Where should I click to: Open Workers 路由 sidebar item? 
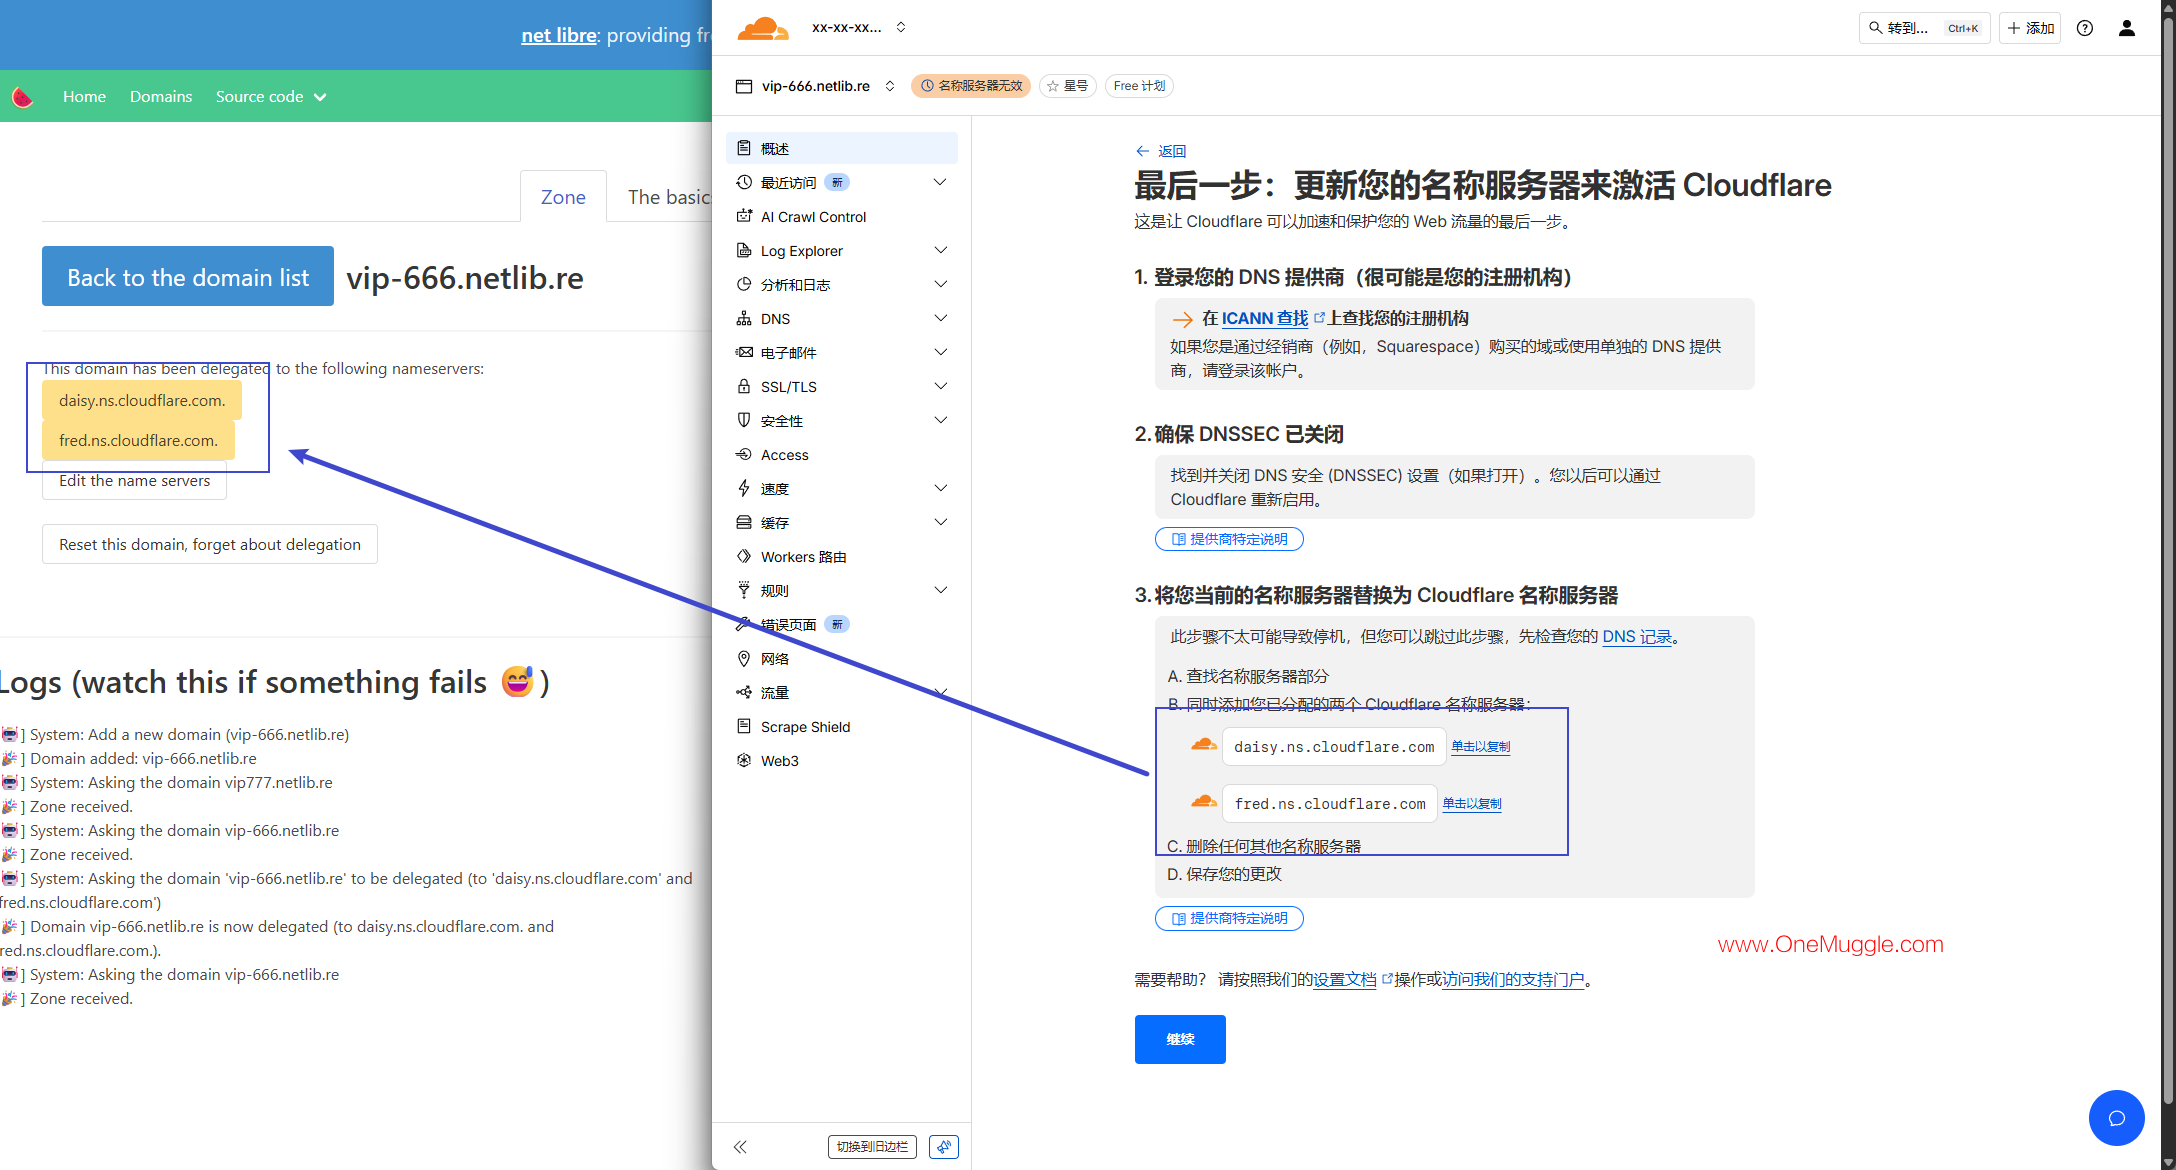(x=842, y=556)
